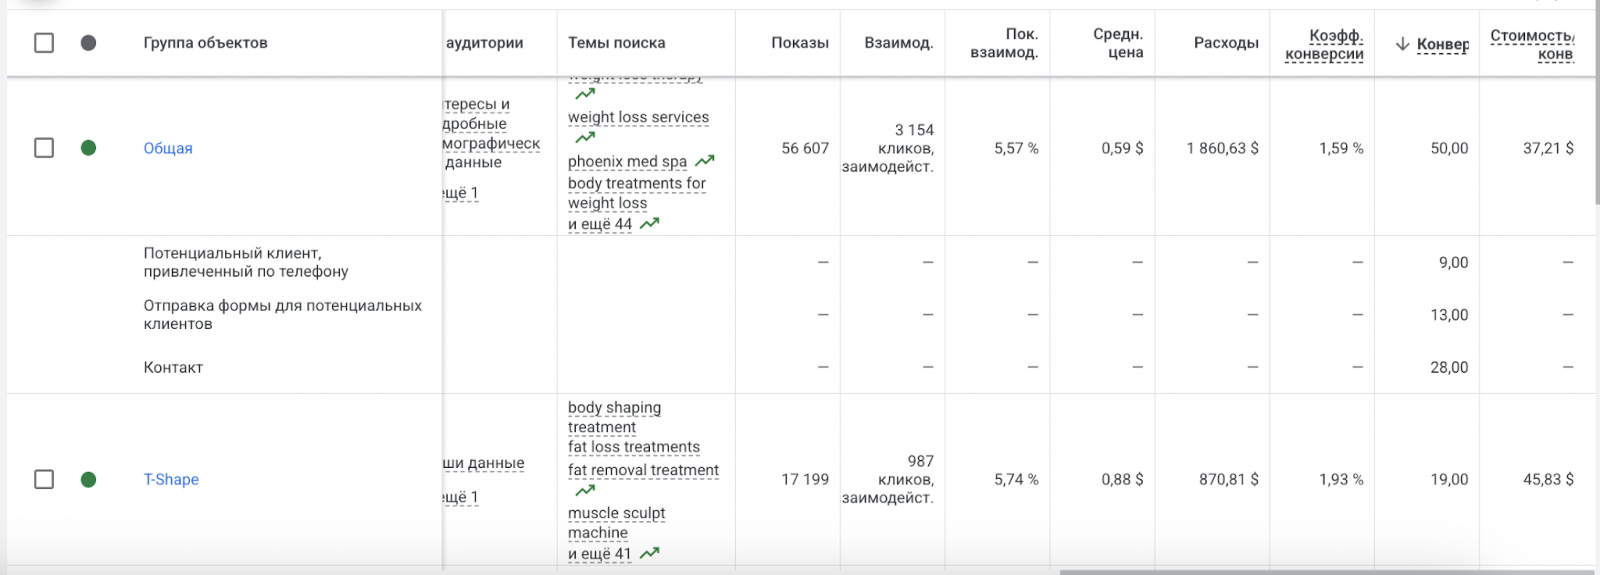Screen dimensions: 1600x575
Task: Click the green status dot for Общая
Action: point(88,148)
